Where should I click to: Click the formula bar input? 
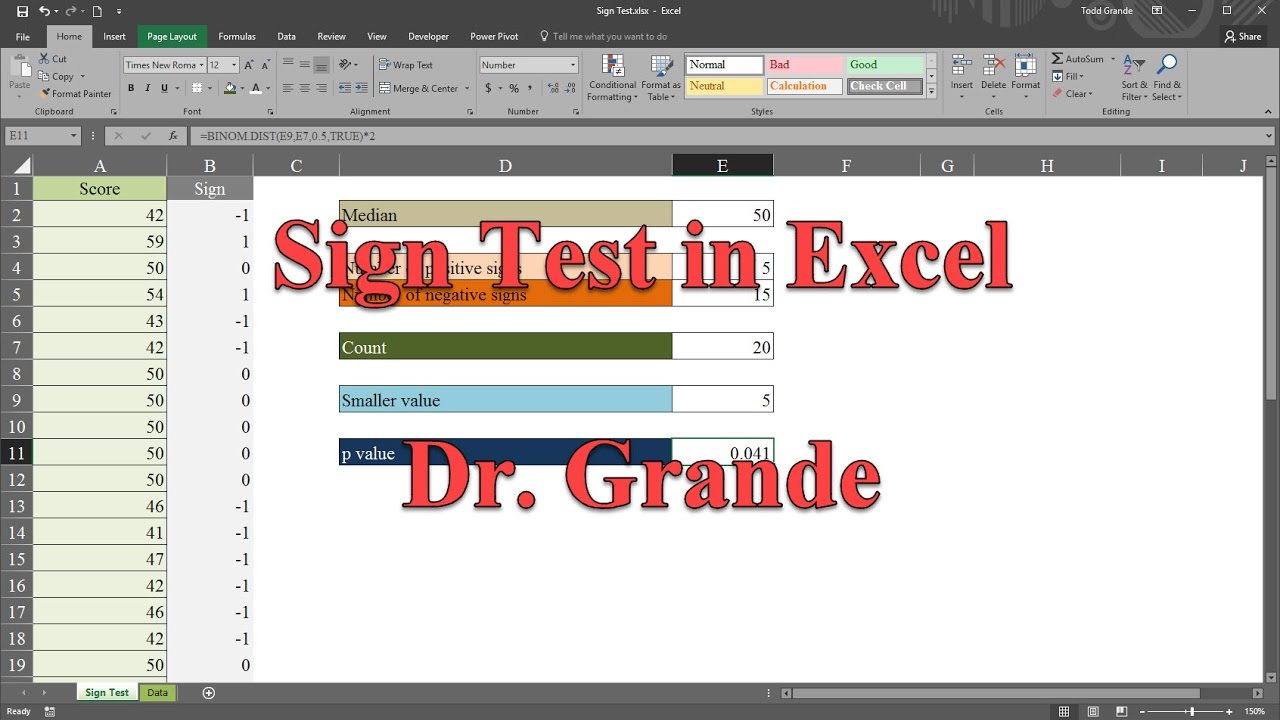(x=730, y=135)
